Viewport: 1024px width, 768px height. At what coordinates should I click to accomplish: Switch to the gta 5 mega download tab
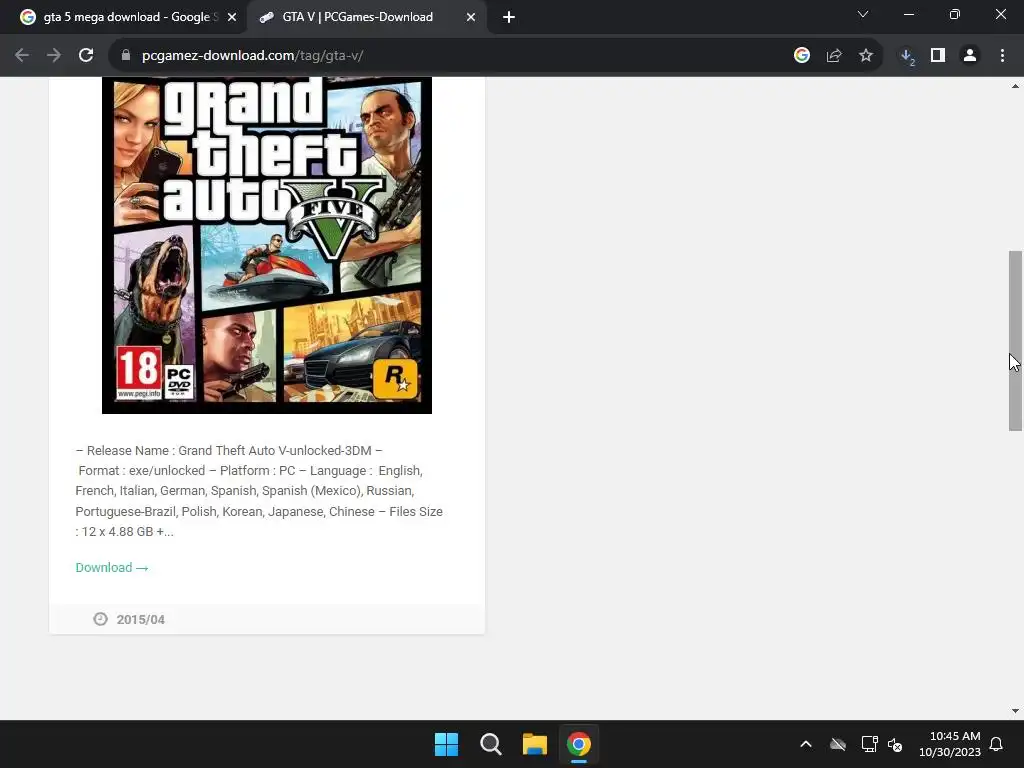128,17
